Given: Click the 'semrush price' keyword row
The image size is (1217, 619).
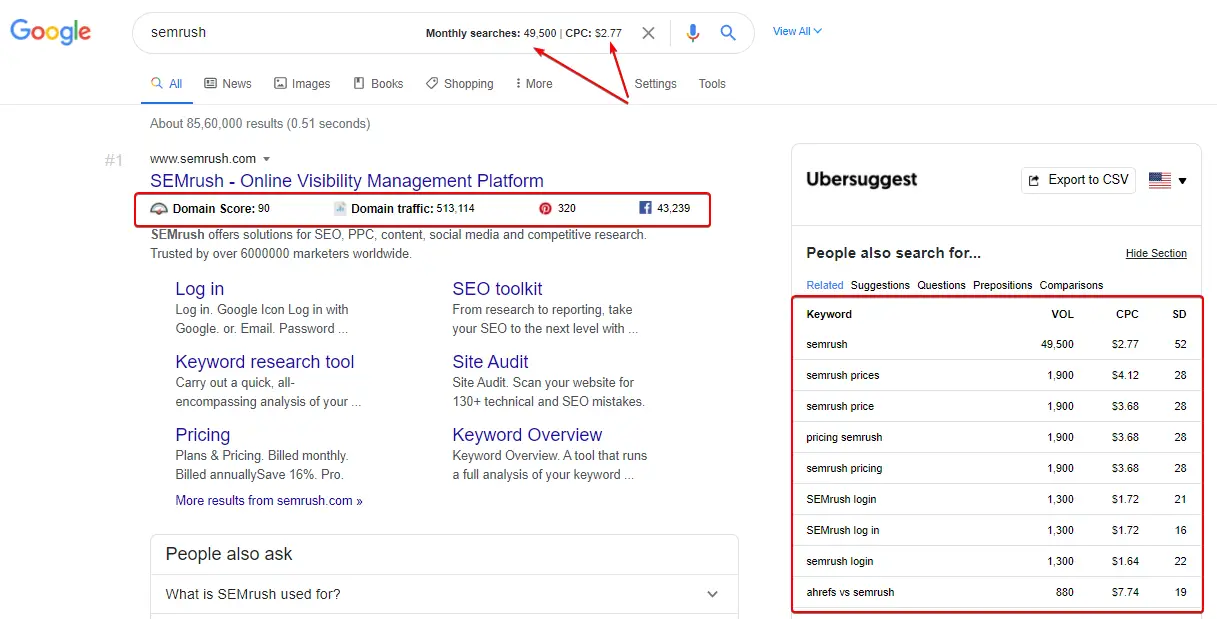Looking at the screenshot, I should 997,406.
